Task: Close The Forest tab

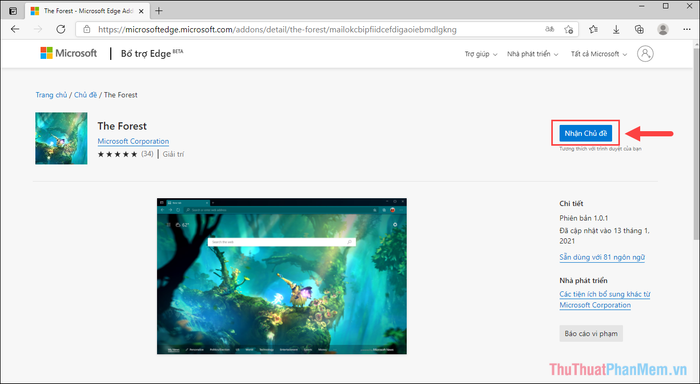Action: tap(142, 11)
